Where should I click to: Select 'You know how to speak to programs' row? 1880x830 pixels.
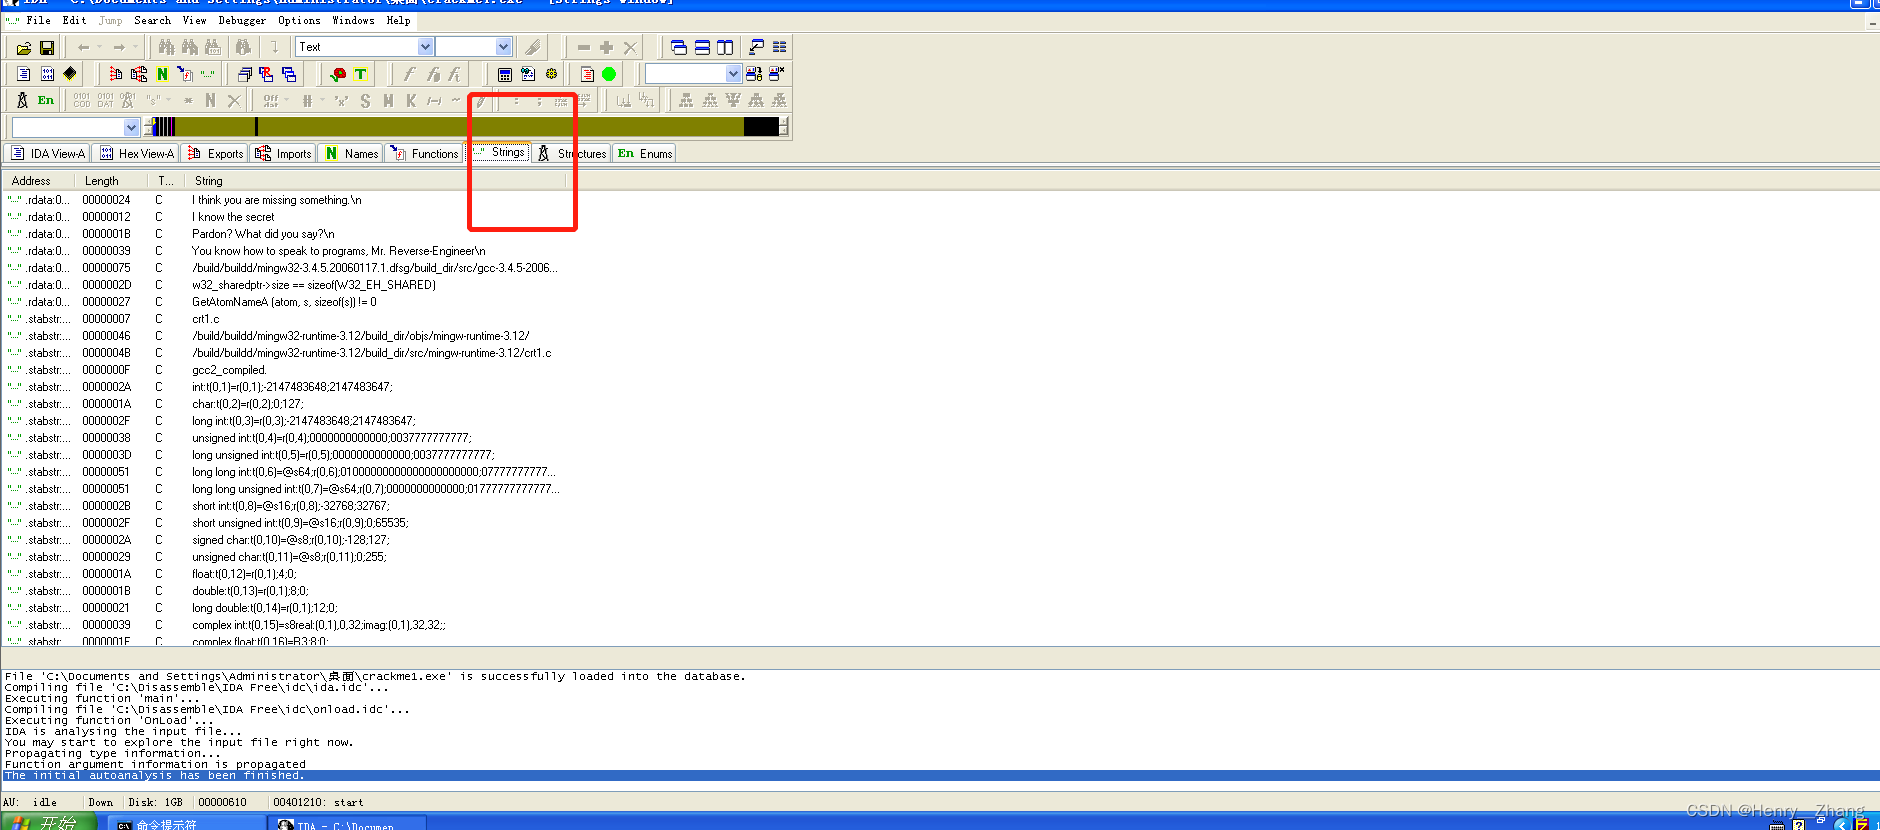click(338, 251)
